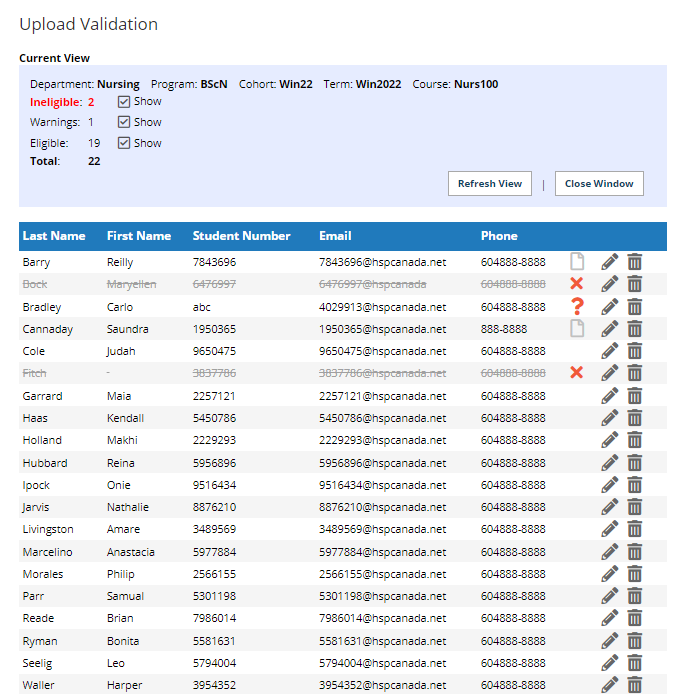This screenshot has width=682, height=694.
Task: Click pencil icon for Haas Kendall
Action: [x=609, y=418]
